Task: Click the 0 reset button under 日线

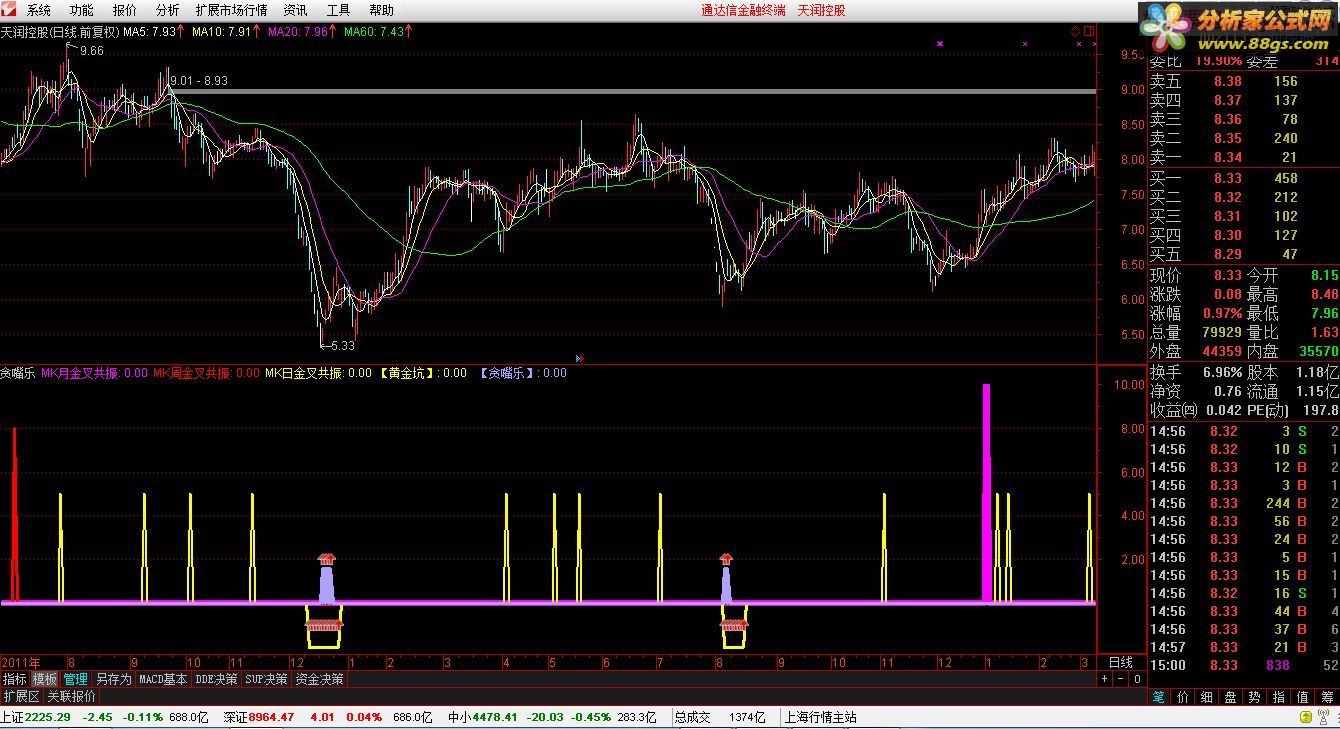Action: point(1136,679)
